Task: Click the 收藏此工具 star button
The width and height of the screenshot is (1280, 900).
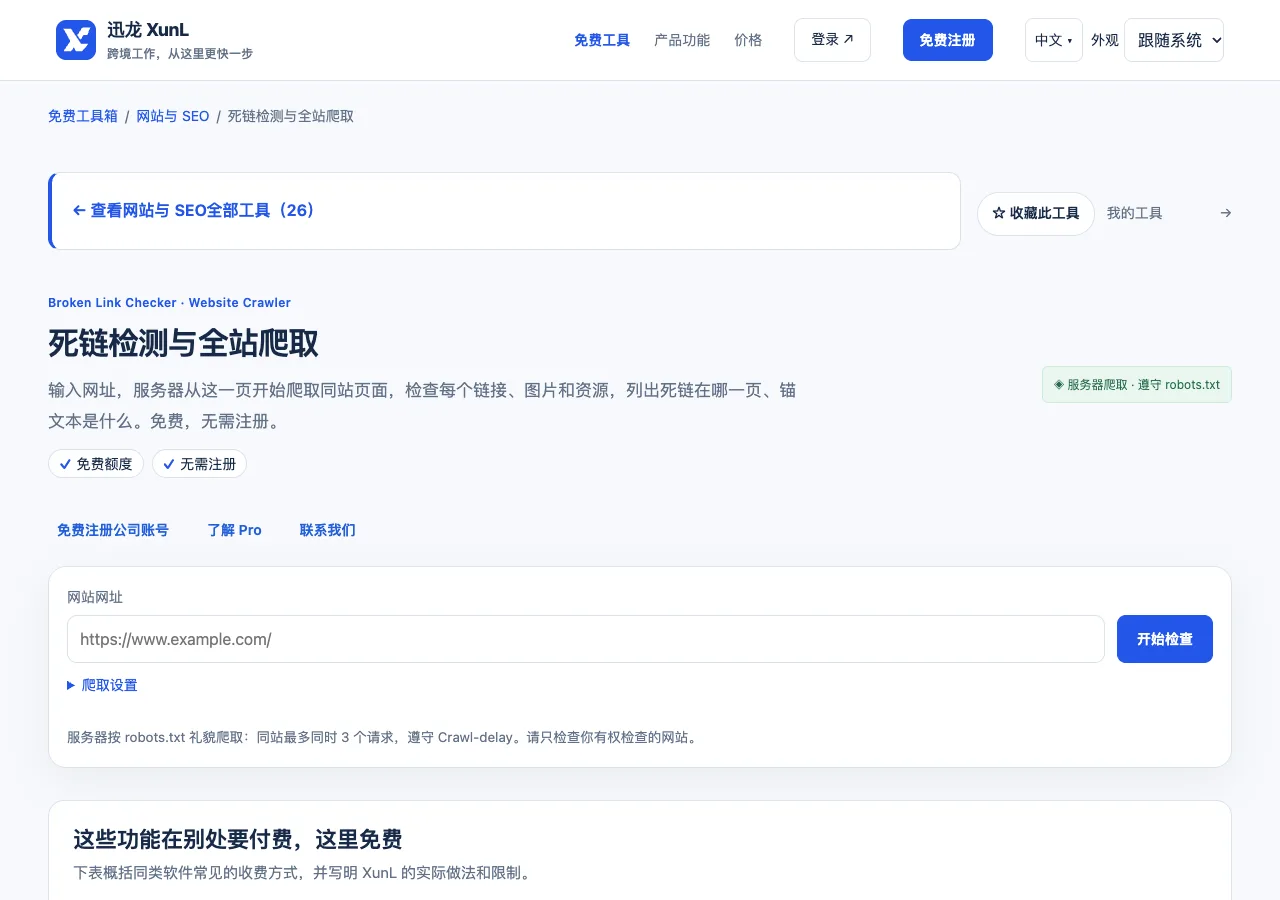Action: [x=1035, y=213]
